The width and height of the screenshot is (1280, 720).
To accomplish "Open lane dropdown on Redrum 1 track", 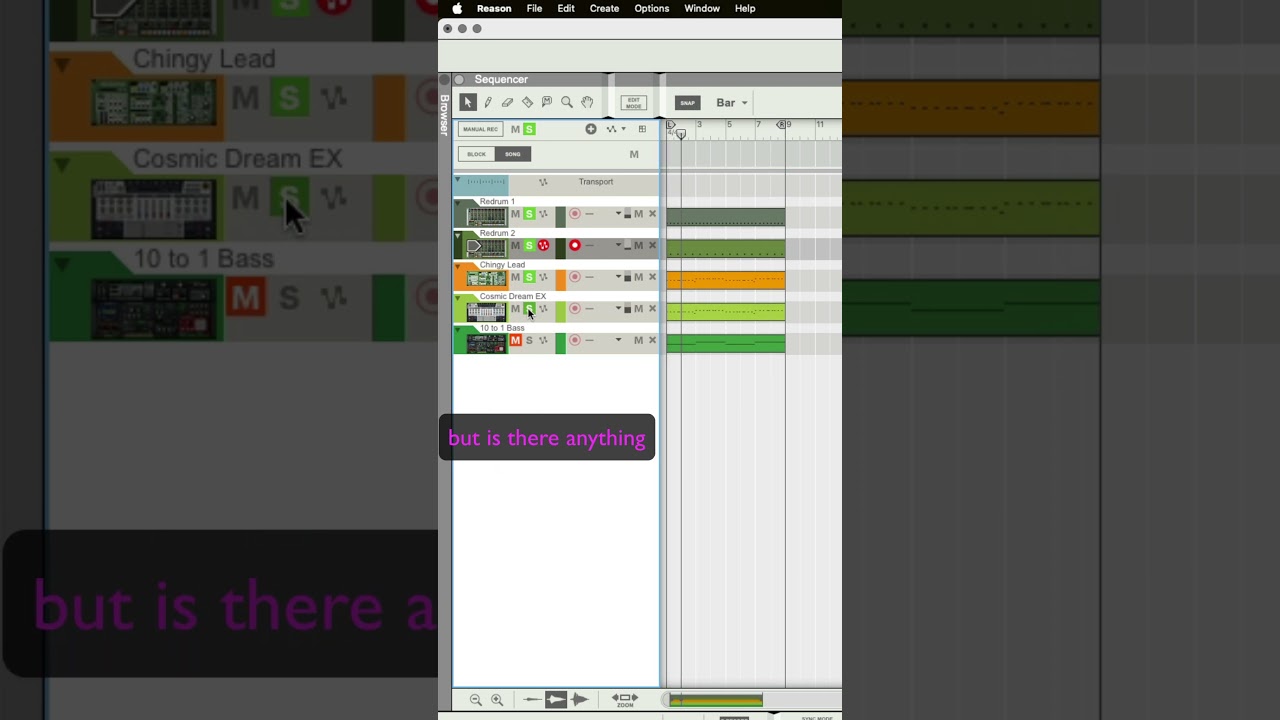I will 618,214.
